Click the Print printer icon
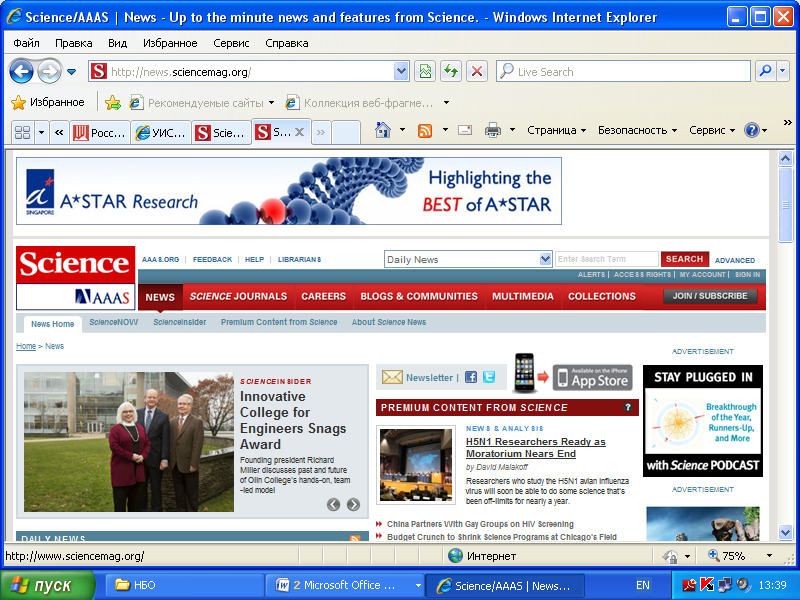 click(x=493, y=131)
